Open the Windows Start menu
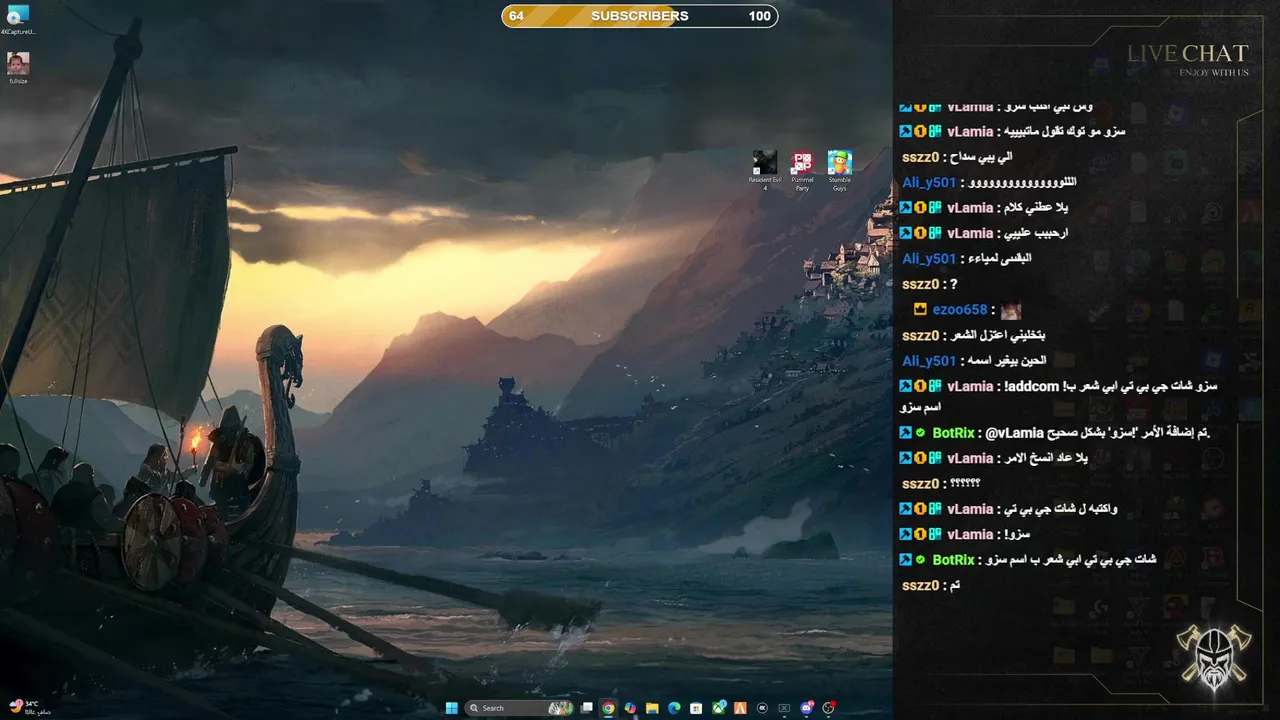 [451, 708]
